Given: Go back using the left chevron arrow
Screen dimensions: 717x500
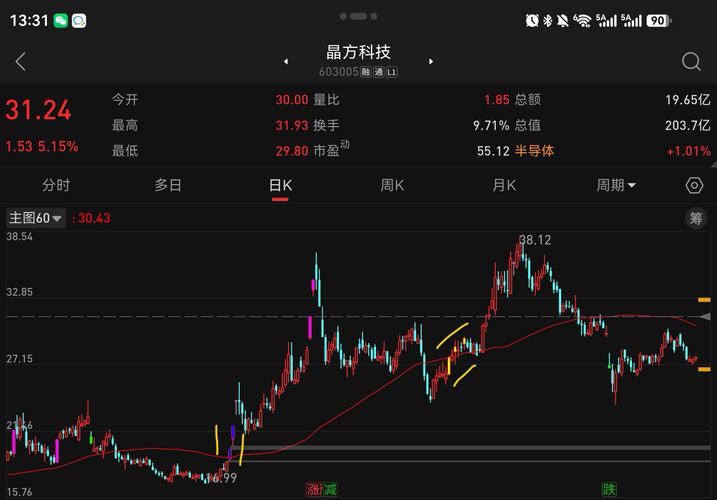Looking at the screenshot, I should 20,61.
